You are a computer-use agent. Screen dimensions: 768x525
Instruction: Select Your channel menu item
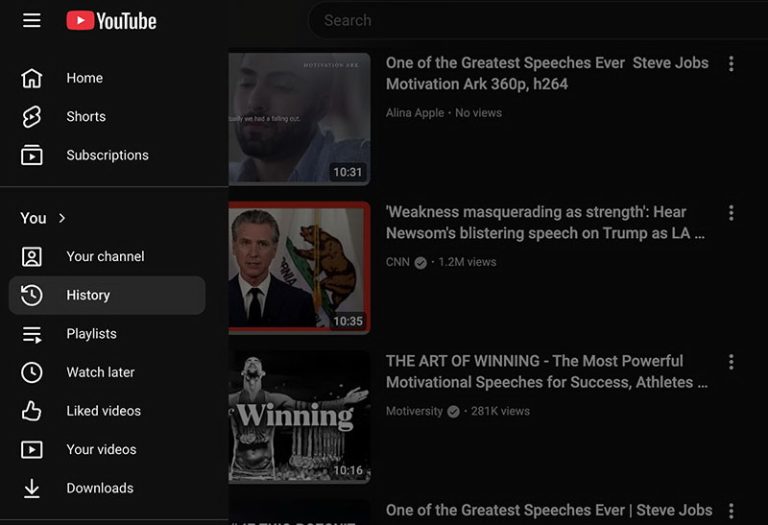click(x=107, y=257)
